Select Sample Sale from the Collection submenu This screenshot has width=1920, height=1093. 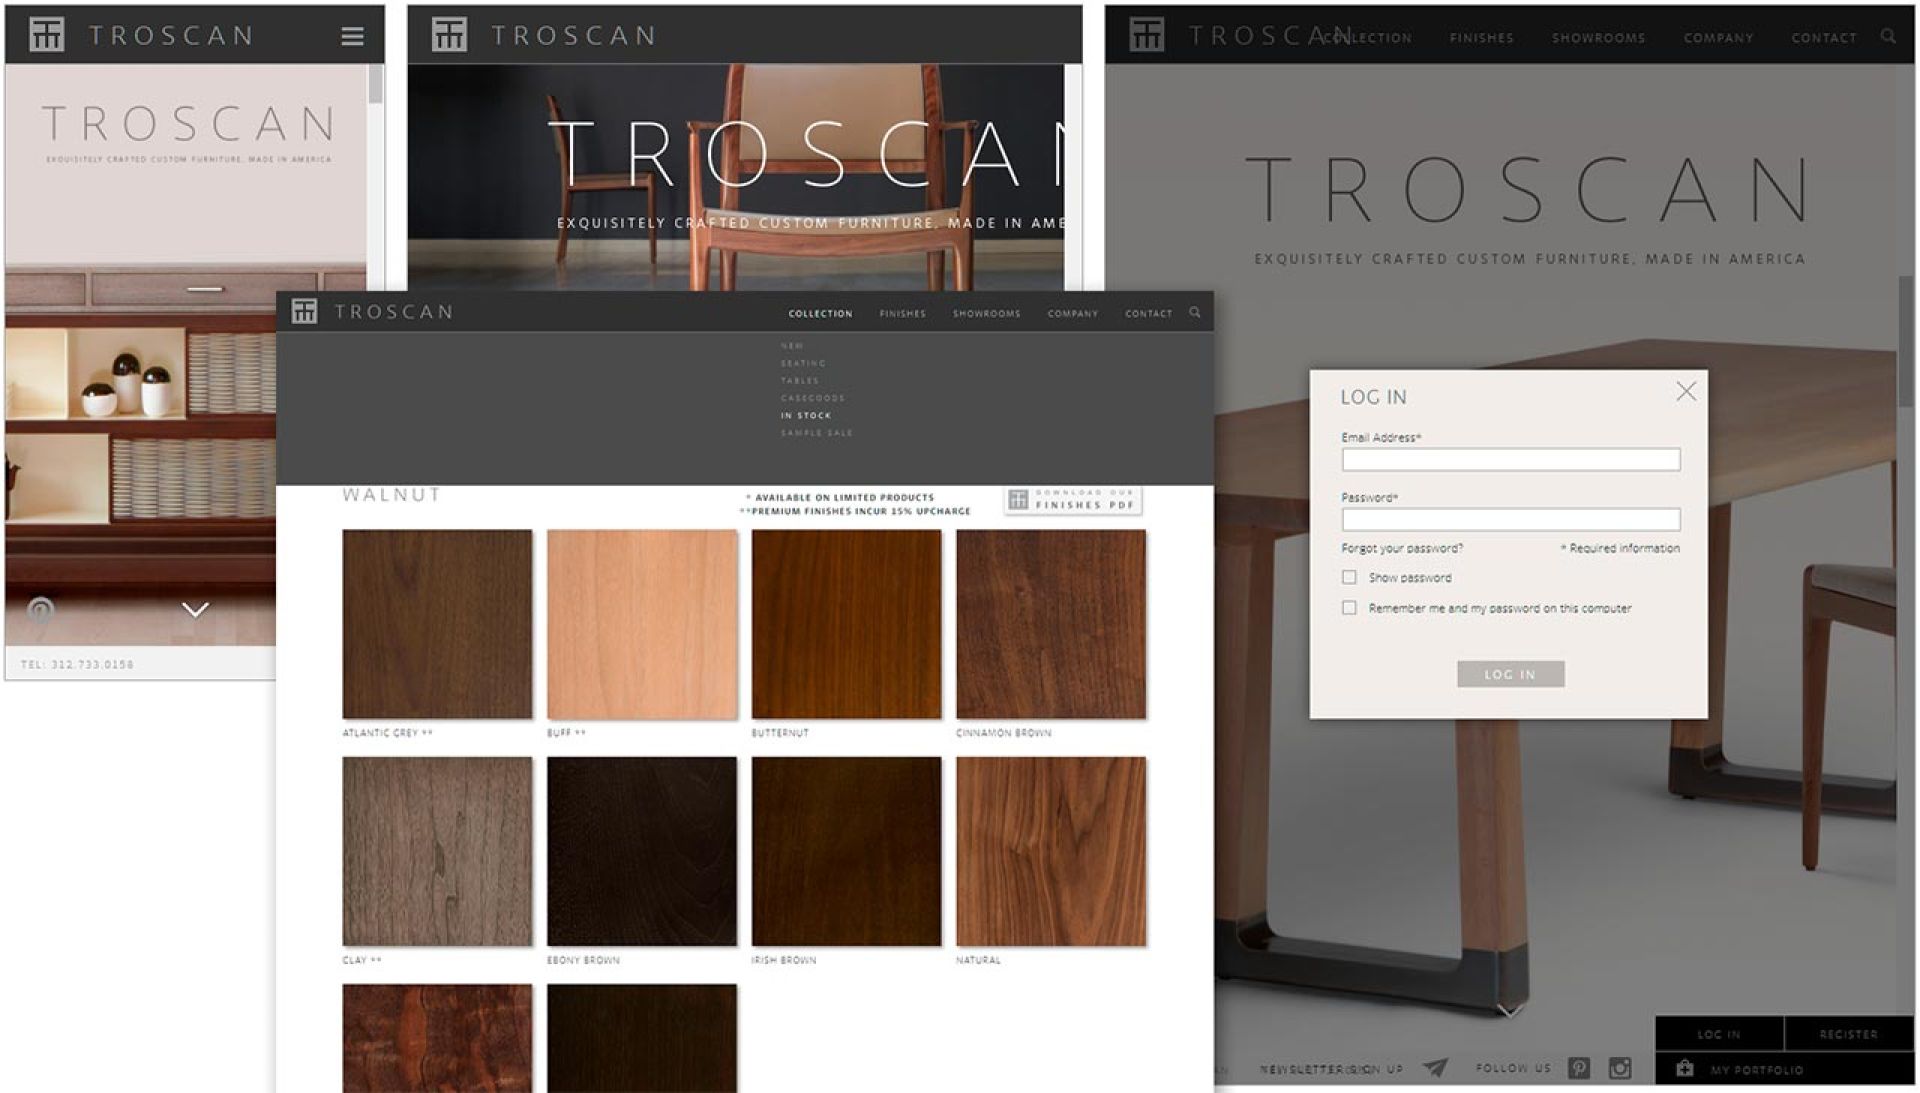coord(816,433)
